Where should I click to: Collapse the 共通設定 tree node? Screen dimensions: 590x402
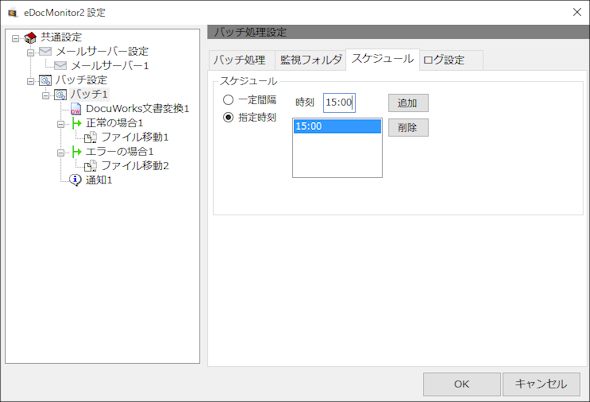click(x=15, y=38)
